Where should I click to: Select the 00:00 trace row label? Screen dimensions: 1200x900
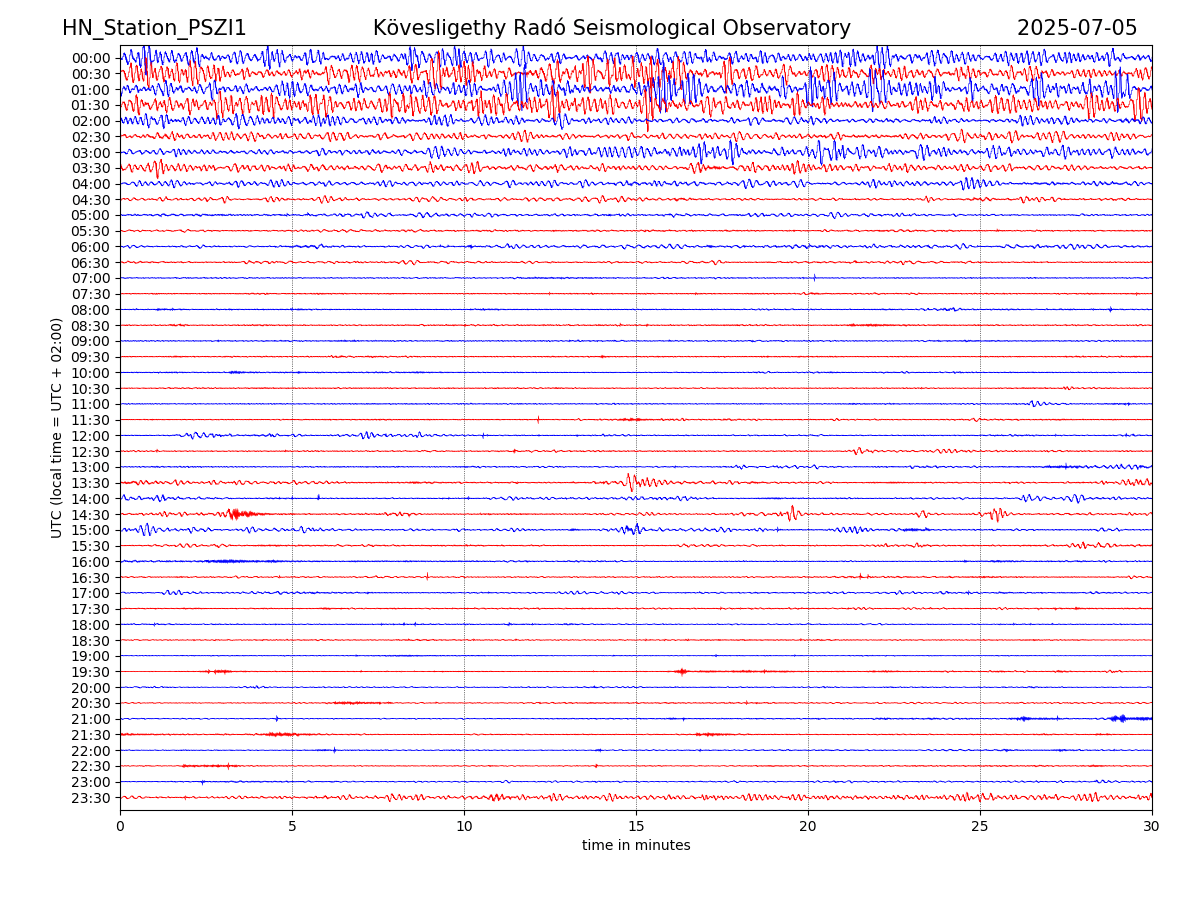[90, 58]
